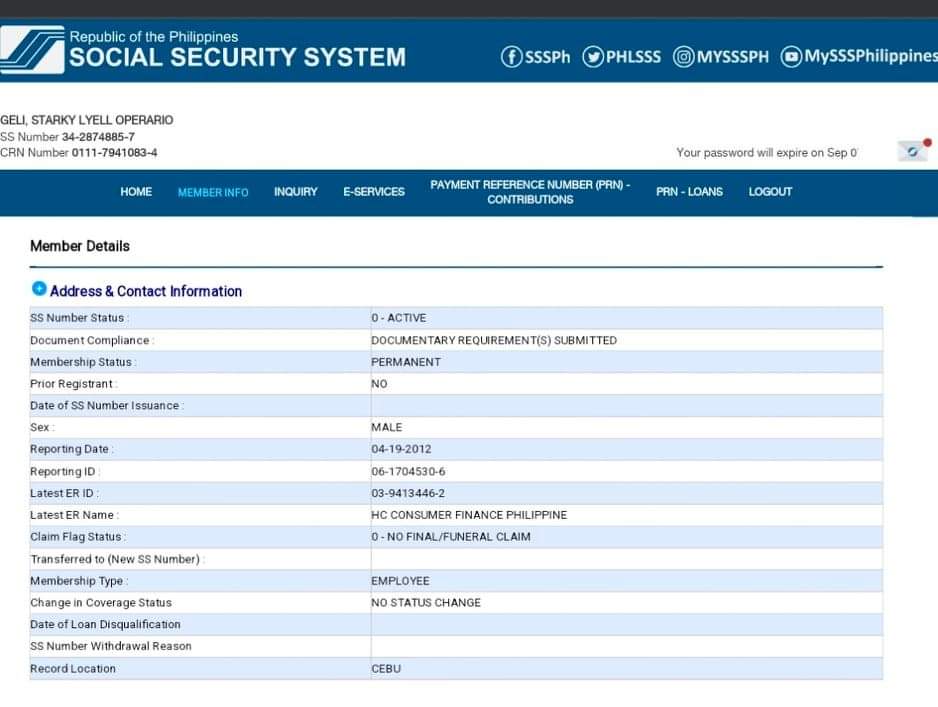The image size is (938, 707).
Task: Click the notification icon with red dot
Action: tap(913, 151)
